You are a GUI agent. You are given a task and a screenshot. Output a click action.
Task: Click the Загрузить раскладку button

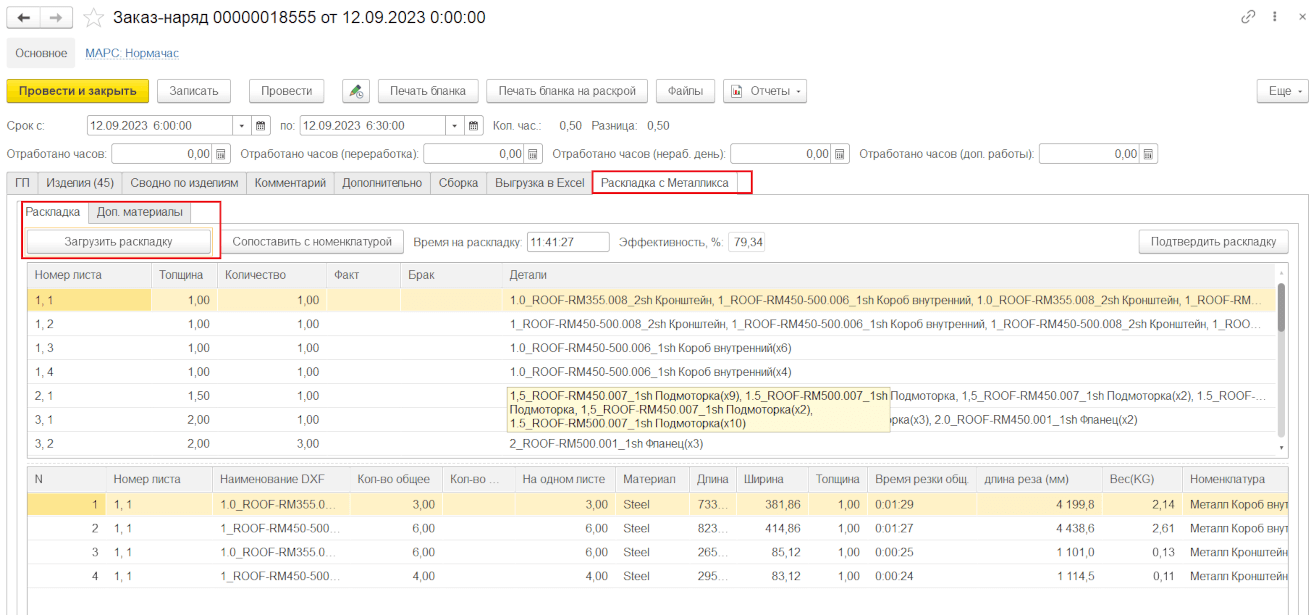pyautogui.click(x=119, y=241)
